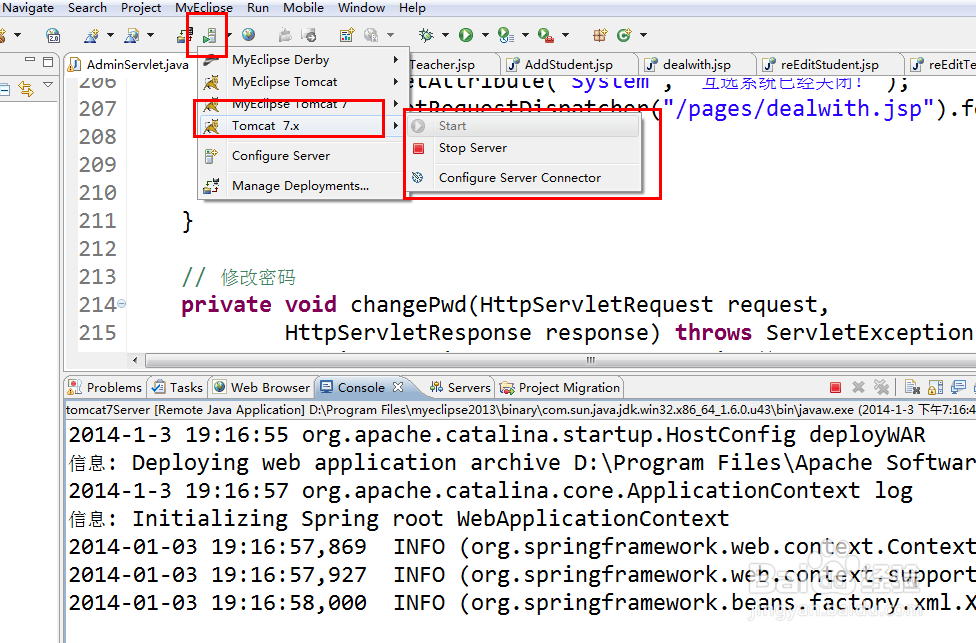Image resolution: width=976 pixels, height=643 pixels.
Task: Close the Console view tab X
Action: [x=398, y=387]
